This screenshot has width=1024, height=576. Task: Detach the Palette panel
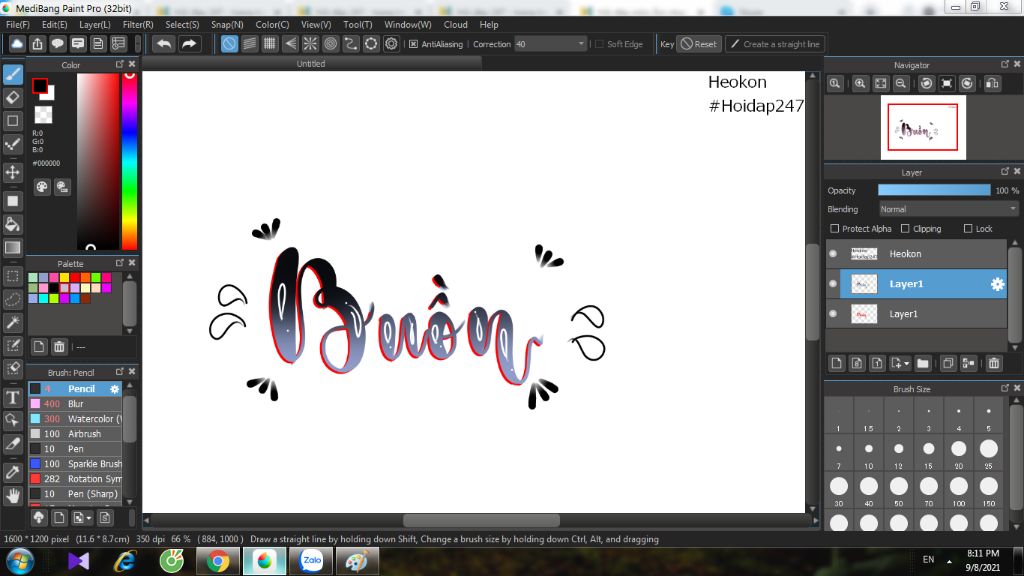coord(120,263)
